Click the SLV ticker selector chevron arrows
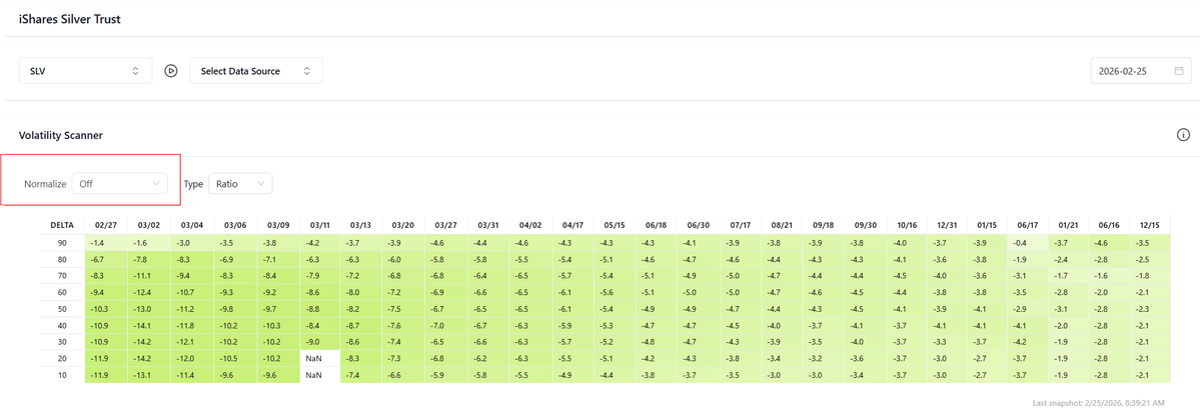The image size is (1200, 414). pos(135,72)
